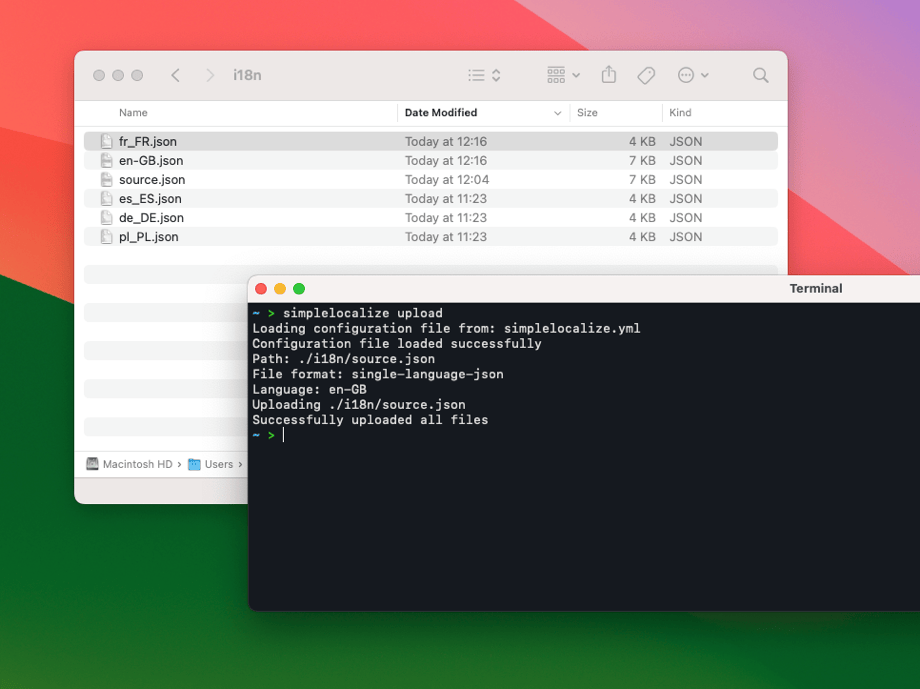
Task: Select the source.json file
Action: 431,180
